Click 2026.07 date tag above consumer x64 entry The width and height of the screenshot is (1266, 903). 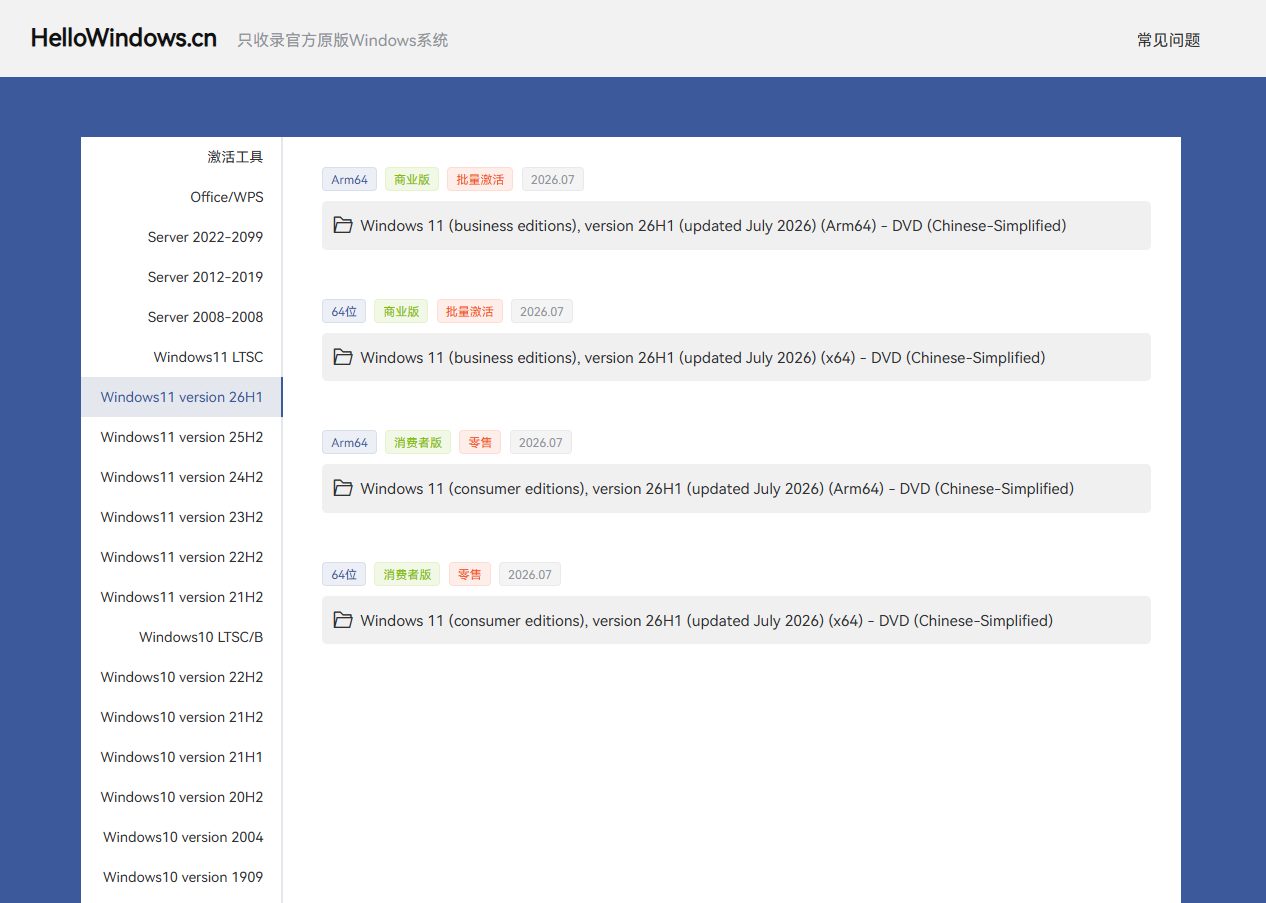pyautogui.click(x=529, y=574)
